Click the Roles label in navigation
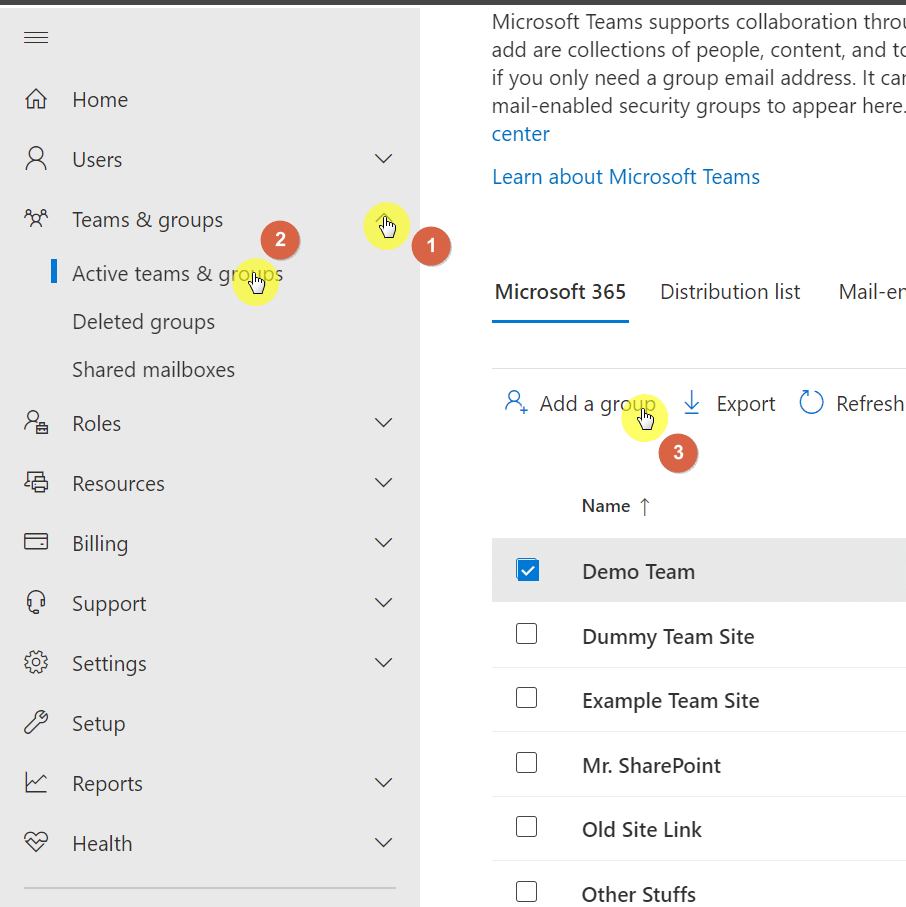This screenshot has width=906, height=907. (x=97, y=424)
